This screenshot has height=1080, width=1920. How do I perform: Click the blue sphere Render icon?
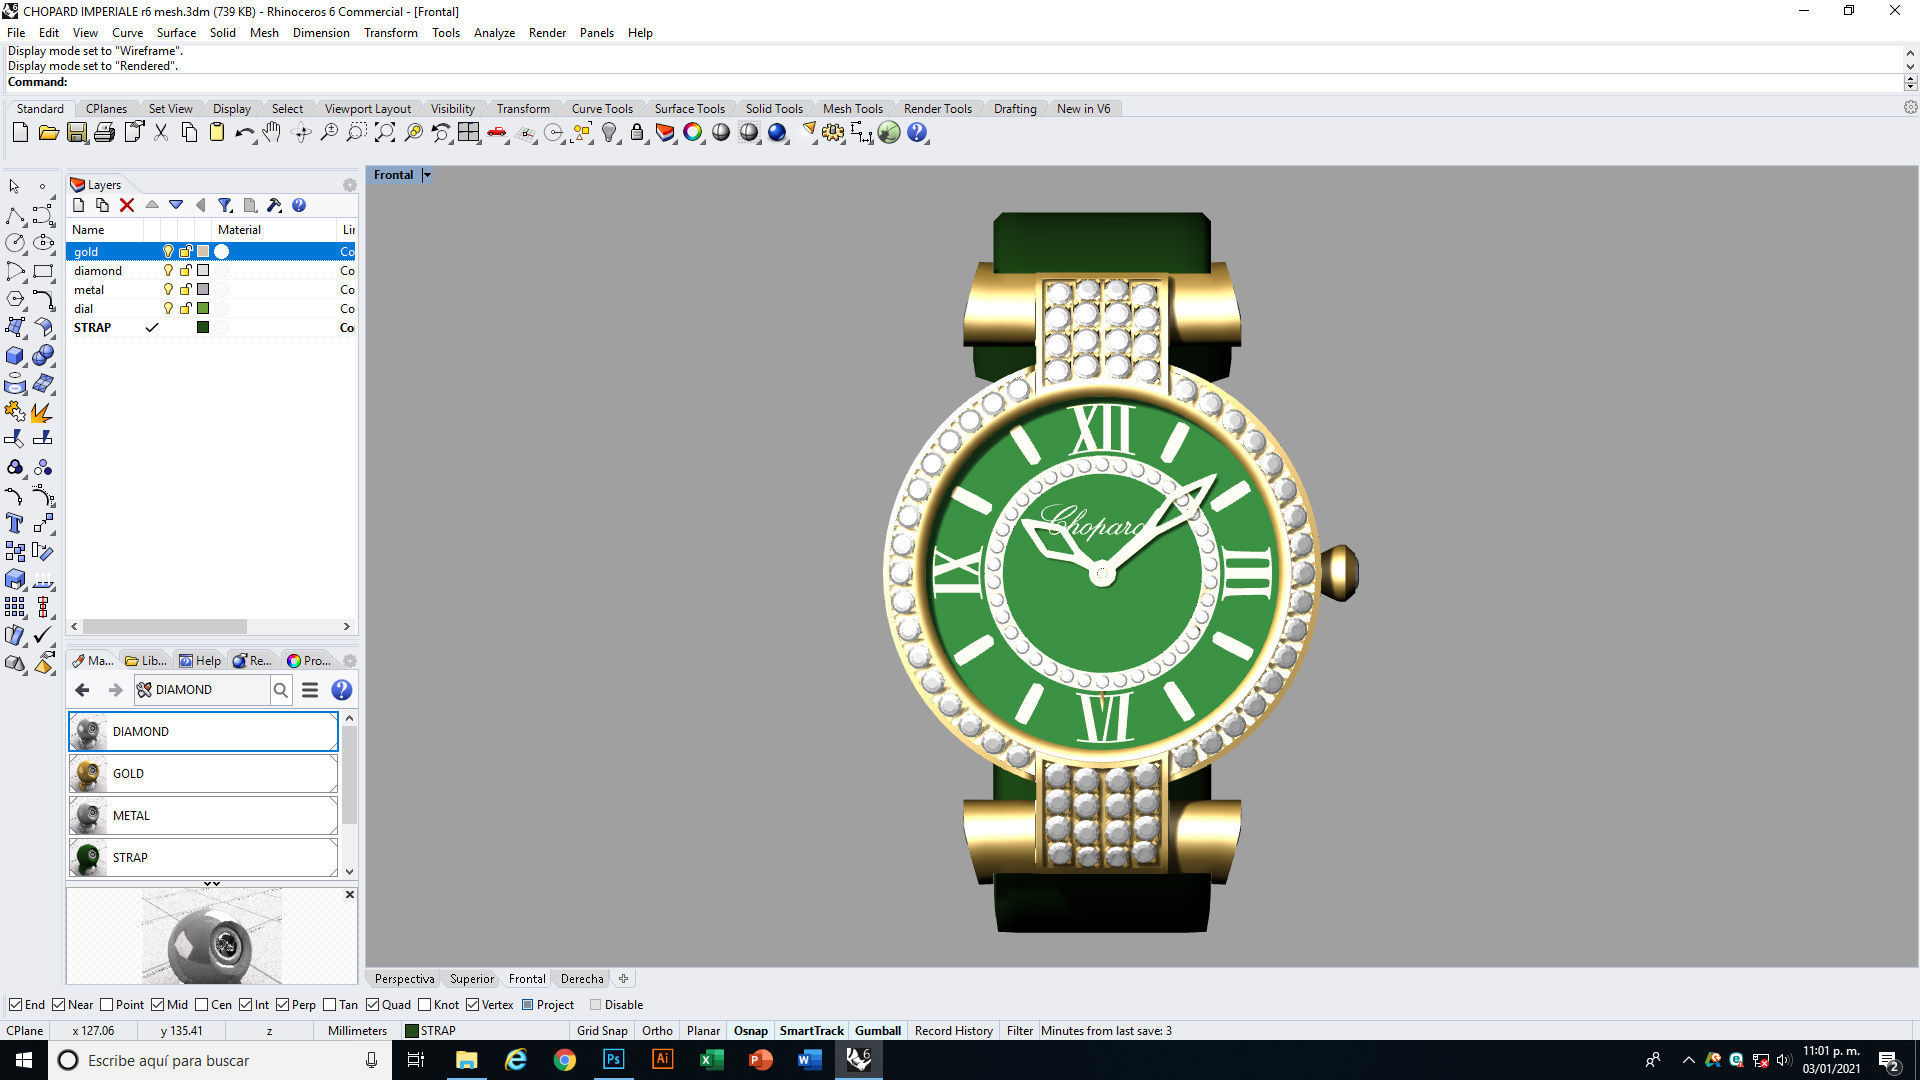(777, 132)
